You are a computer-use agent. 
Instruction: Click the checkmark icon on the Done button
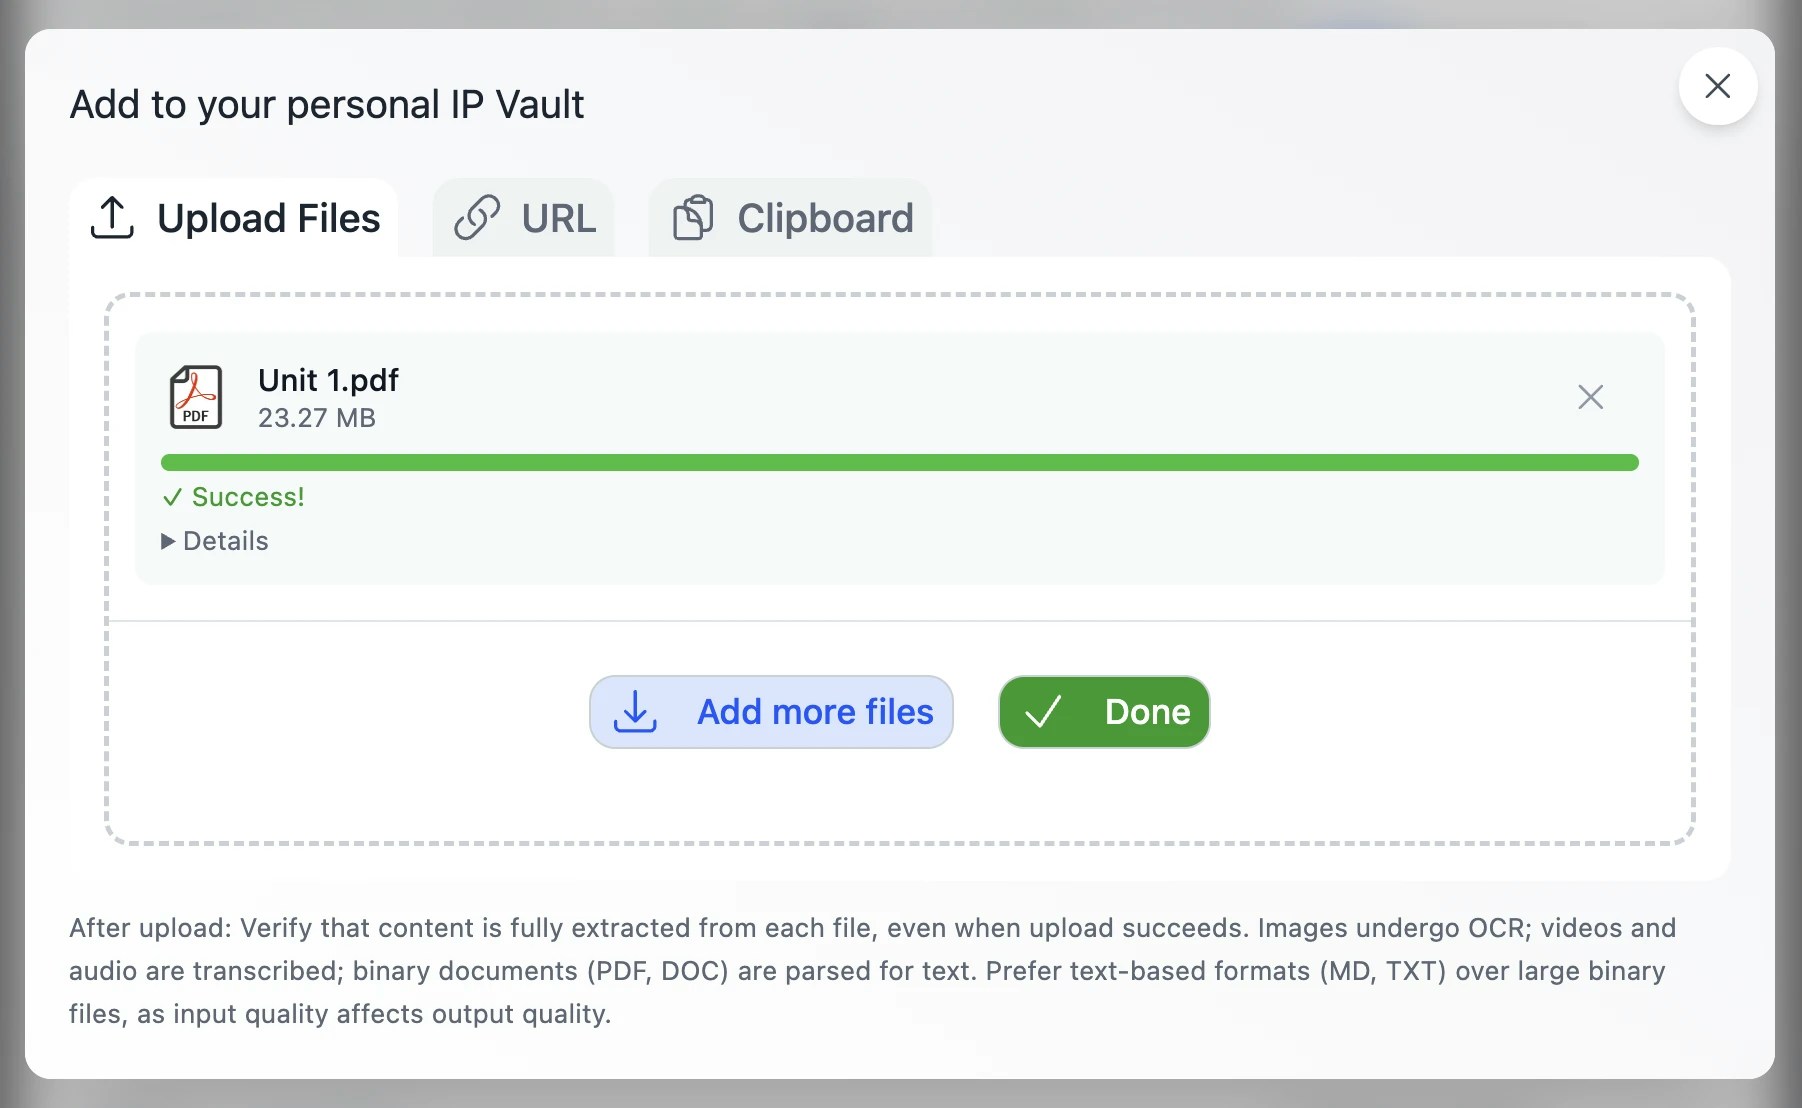pyautogui.click(x=1043, y=712)
